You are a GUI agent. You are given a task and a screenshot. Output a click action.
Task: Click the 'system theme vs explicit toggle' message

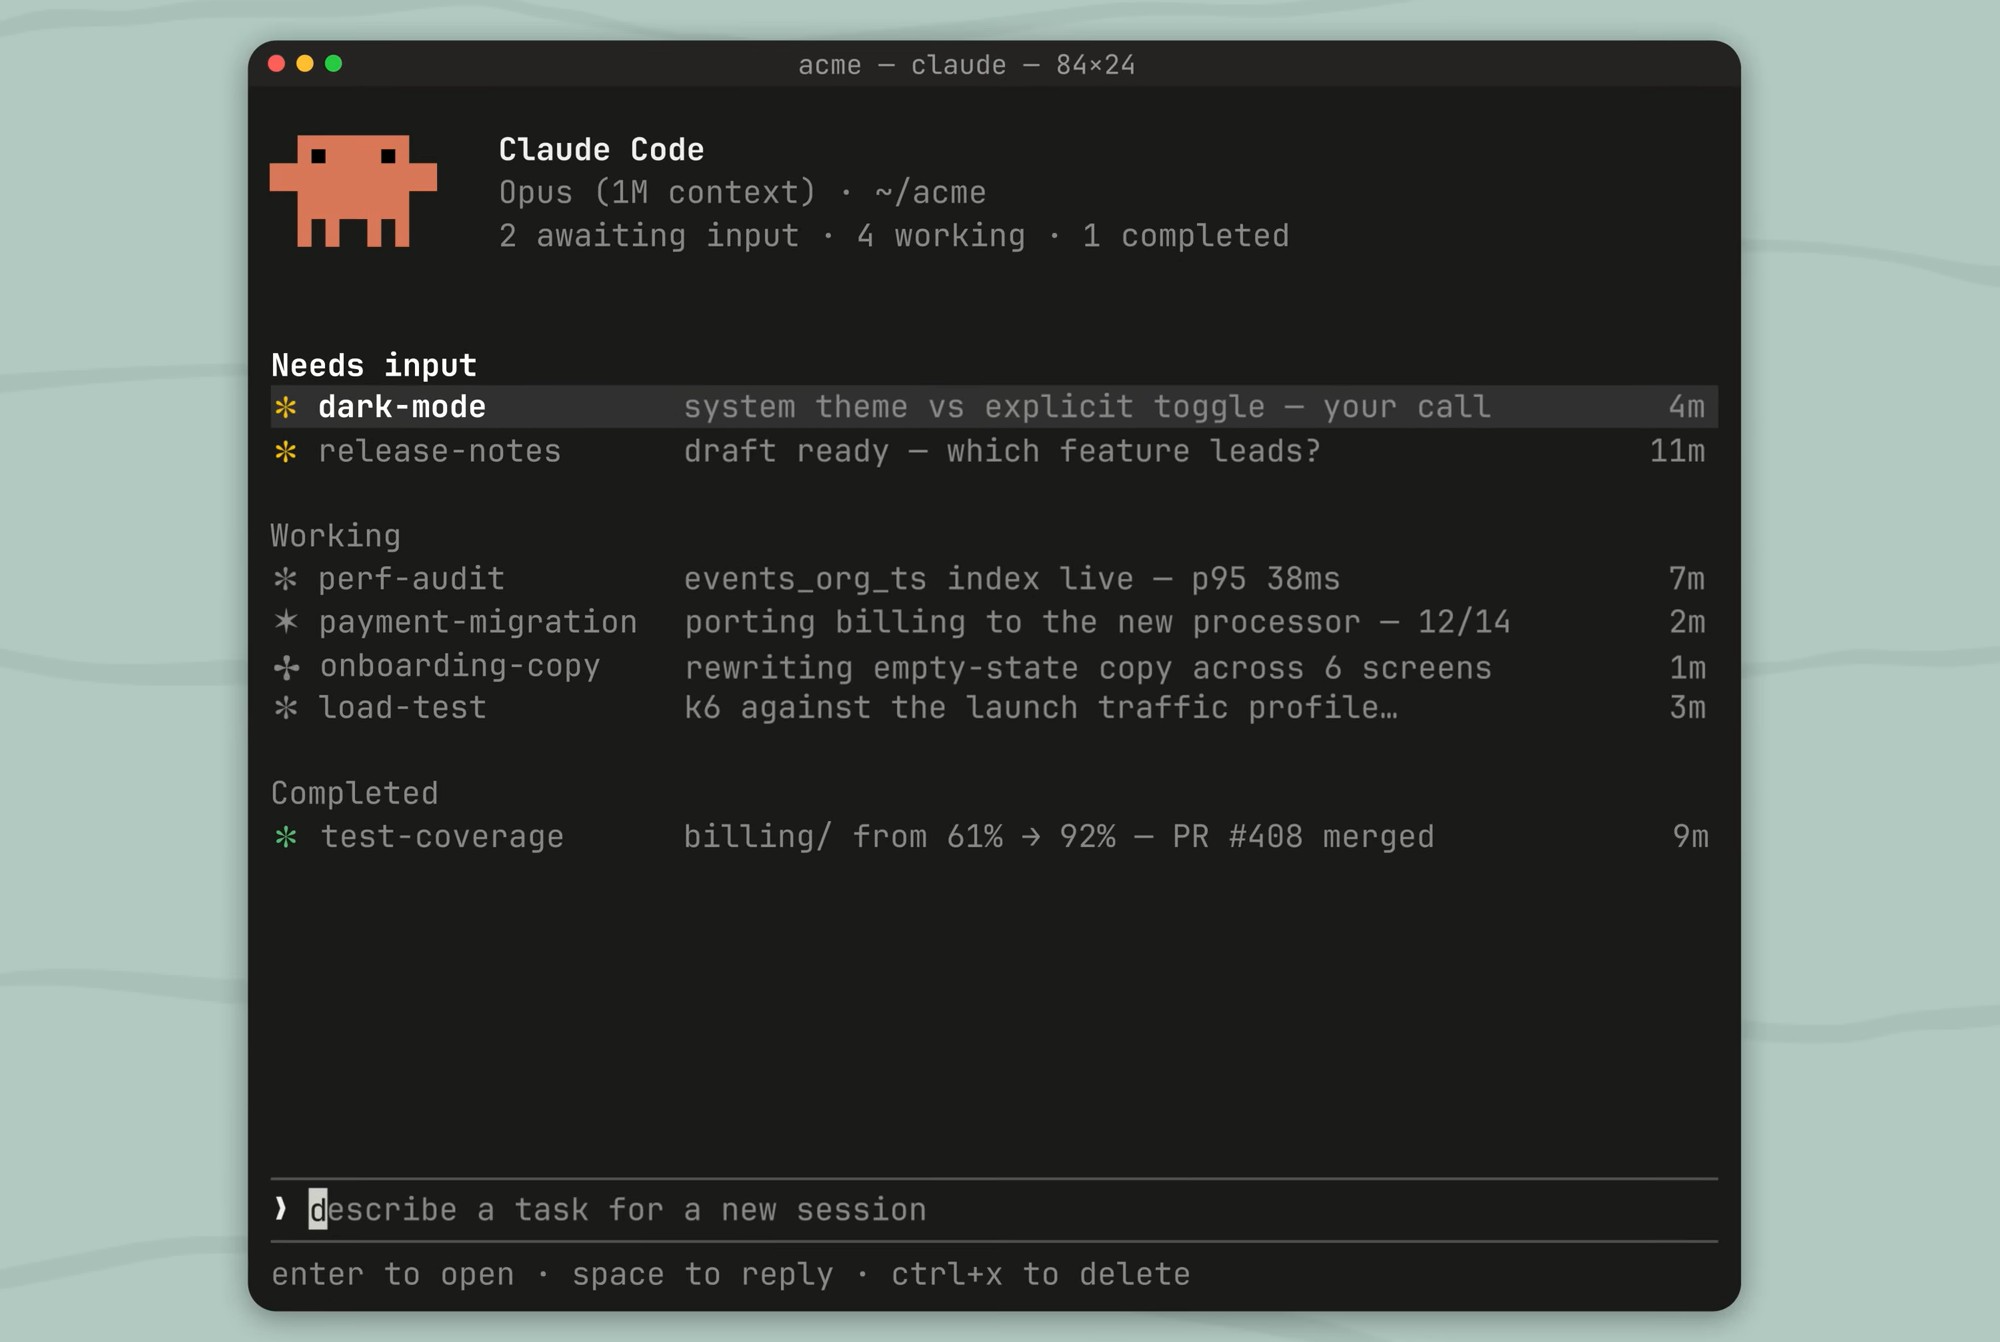click(1087, 408)
